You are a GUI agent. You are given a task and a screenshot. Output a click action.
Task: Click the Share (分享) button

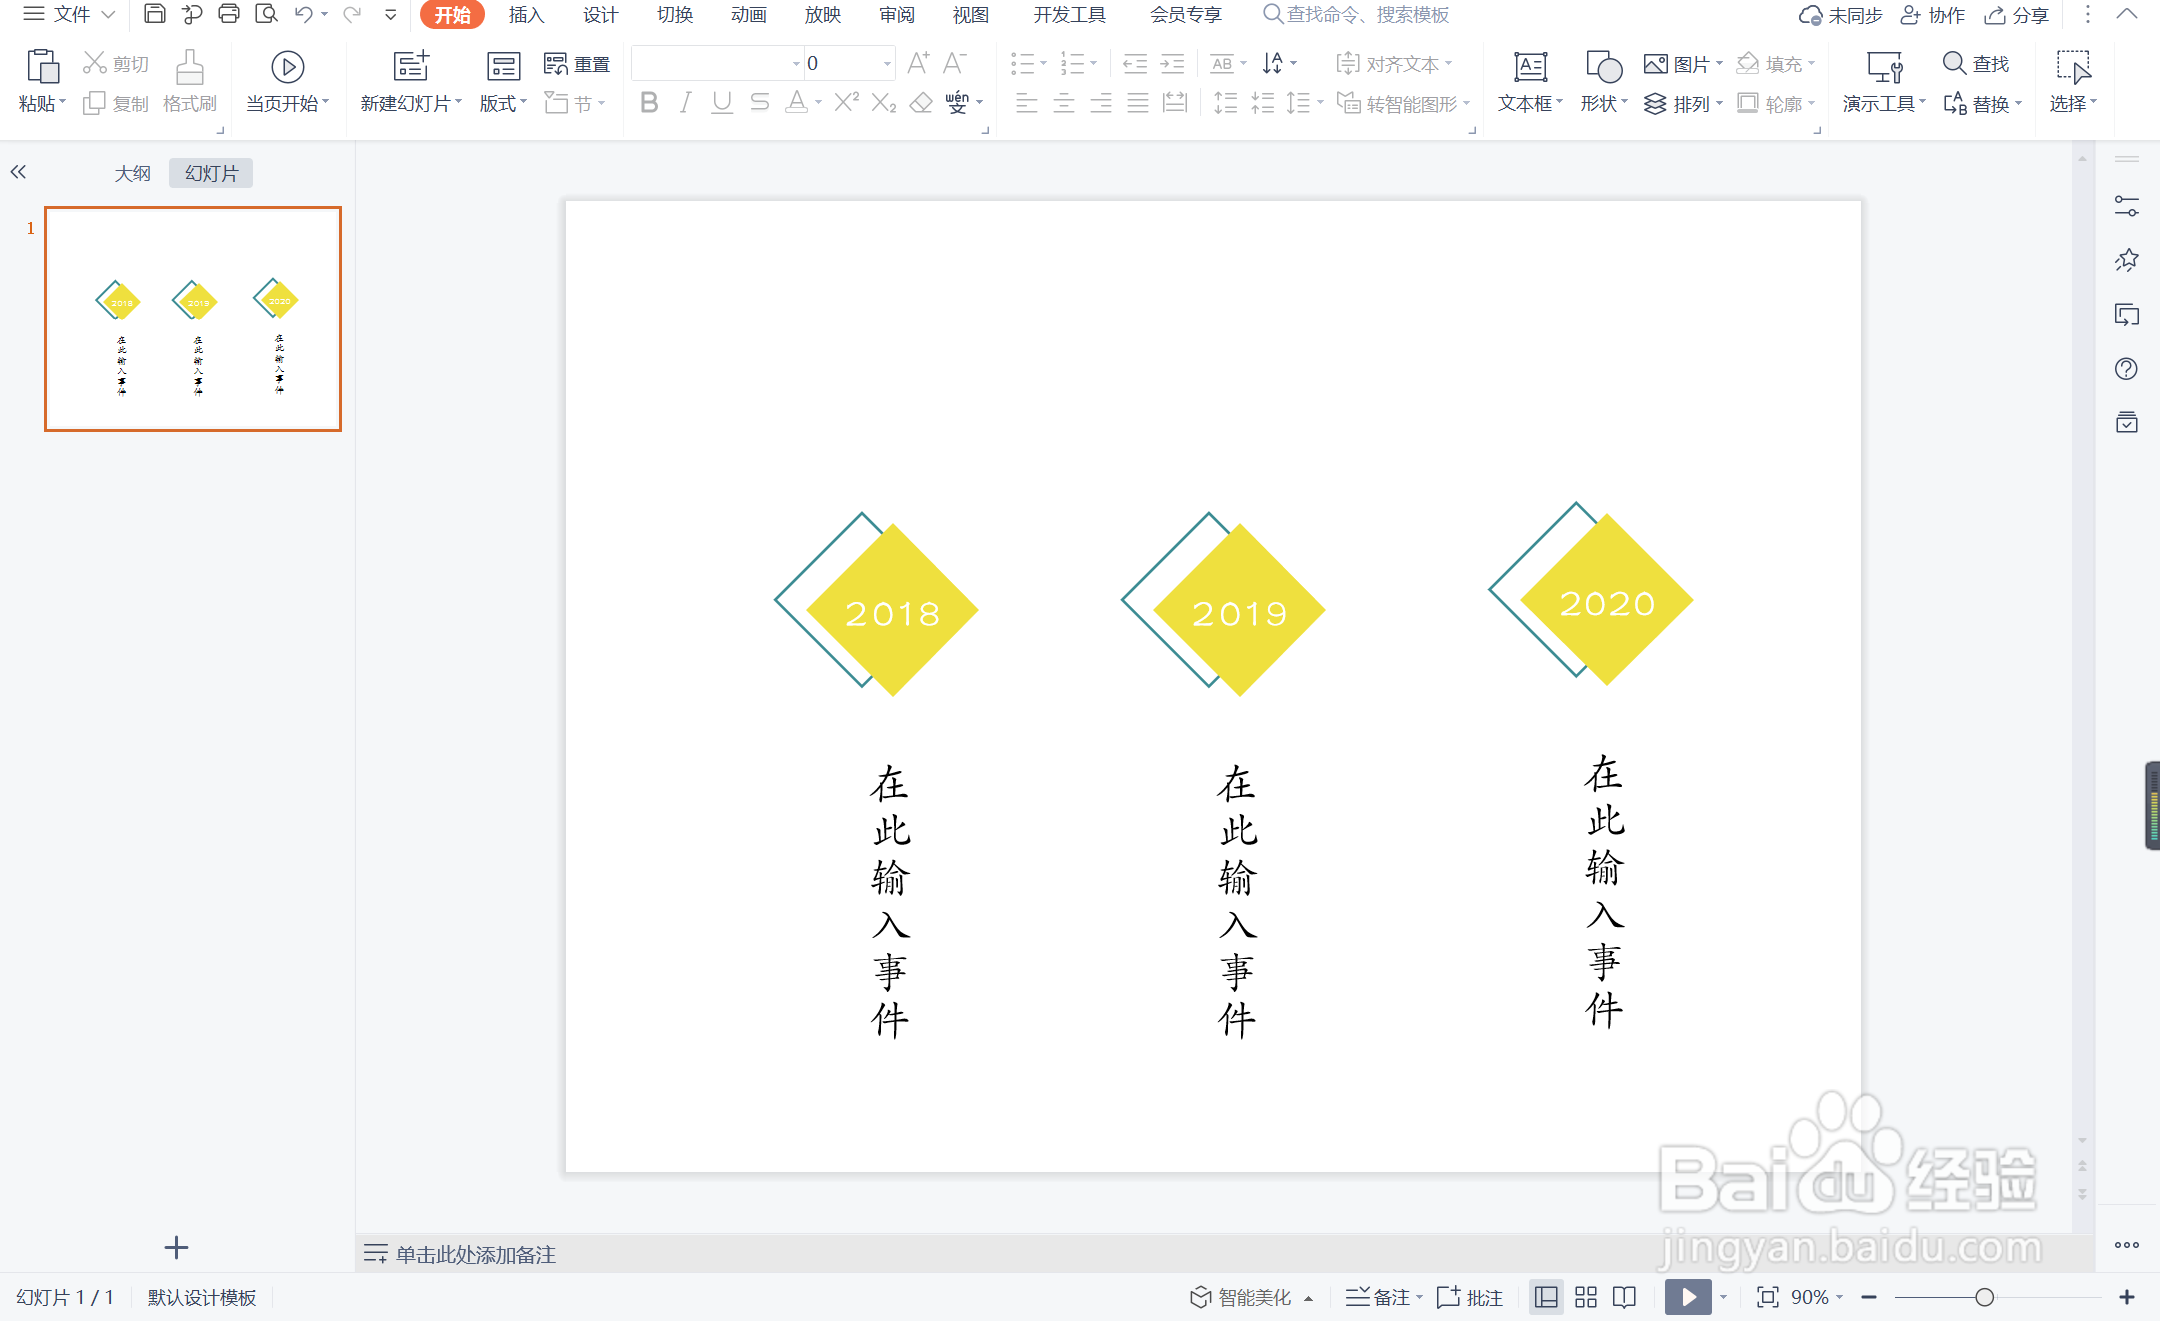[2018, 15]
